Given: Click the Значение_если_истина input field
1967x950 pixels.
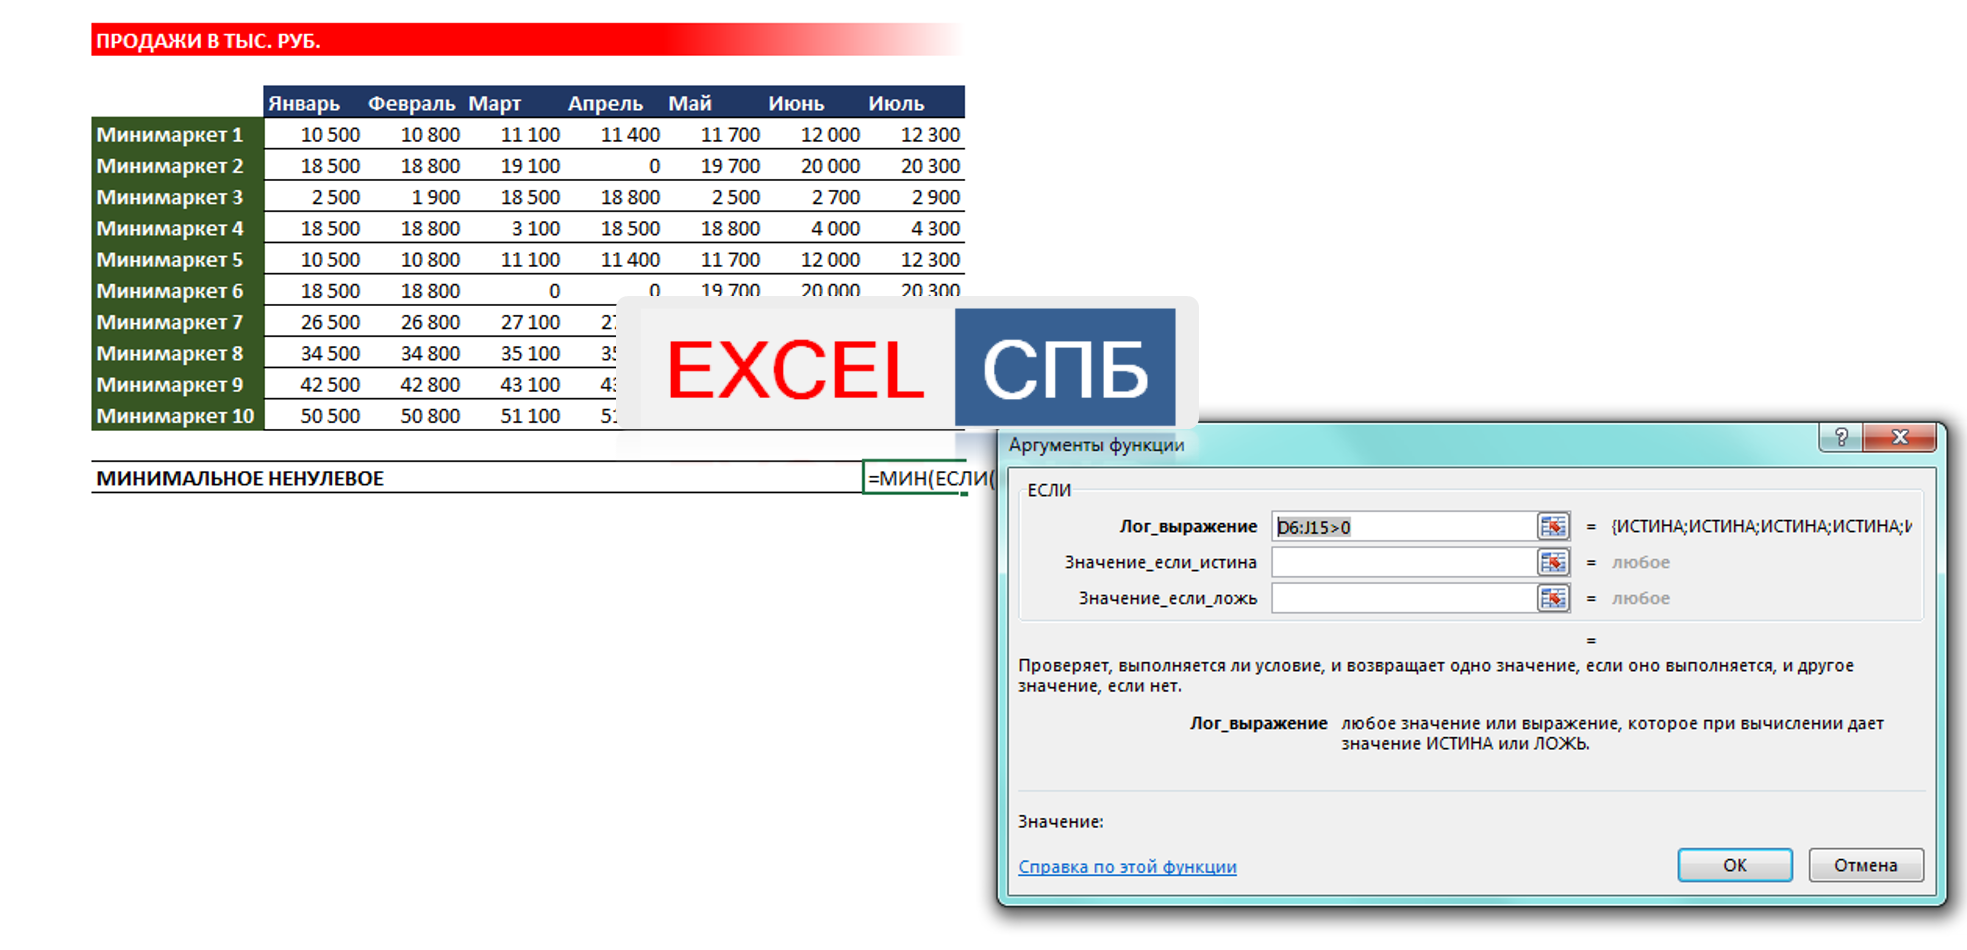Looking at the screenshot, I should [1402, 563].
